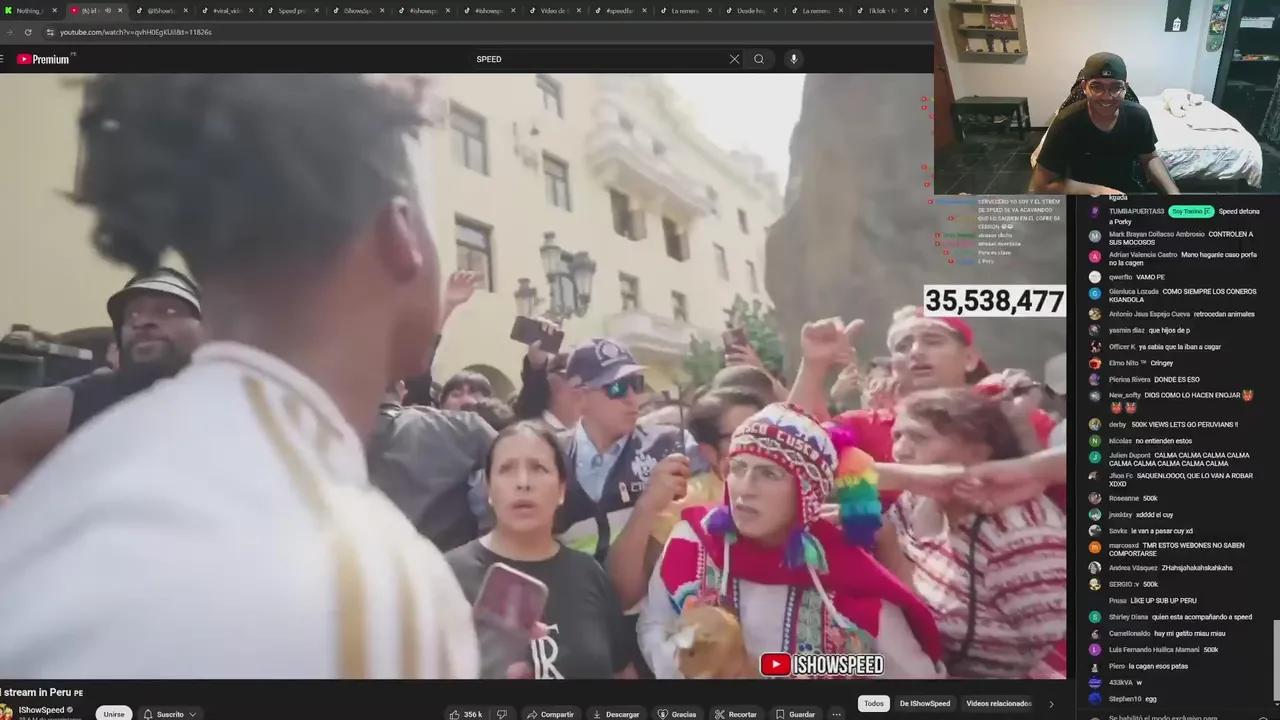The height and width of the screenshot is (720, 1280).
Task: Click Andrea Vásquez chat avatar
Action: pyautogui.click(x=1095, y=568)
